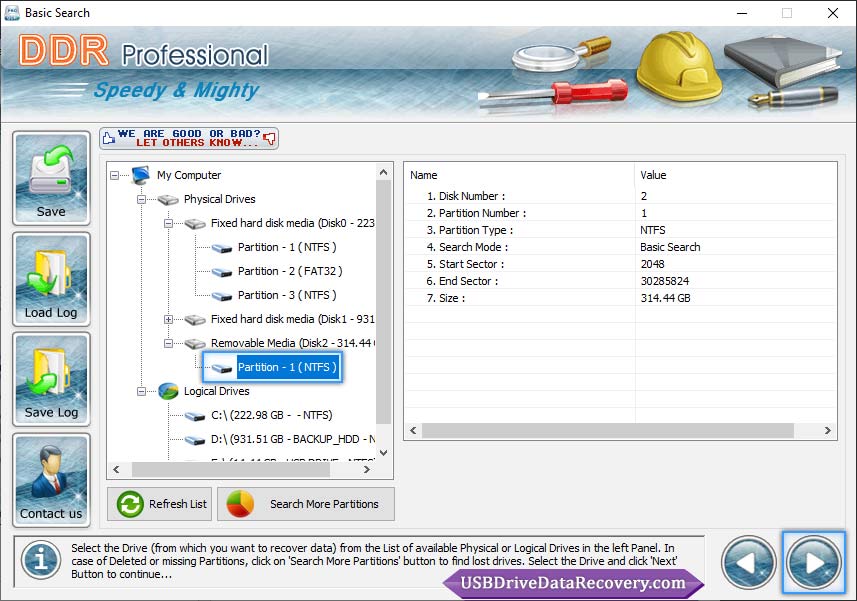Close the Basic Search window
The height and width of the screenshot is (601, 857).
[x=832, y=13]
